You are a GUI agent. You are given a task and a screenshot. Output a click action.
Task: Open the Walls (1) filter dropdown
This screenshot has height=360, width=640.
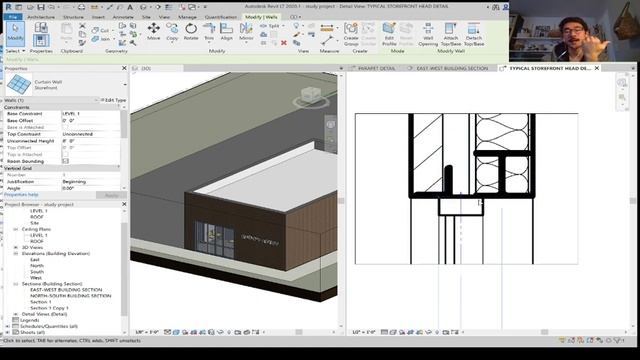[x=96, y=100]
